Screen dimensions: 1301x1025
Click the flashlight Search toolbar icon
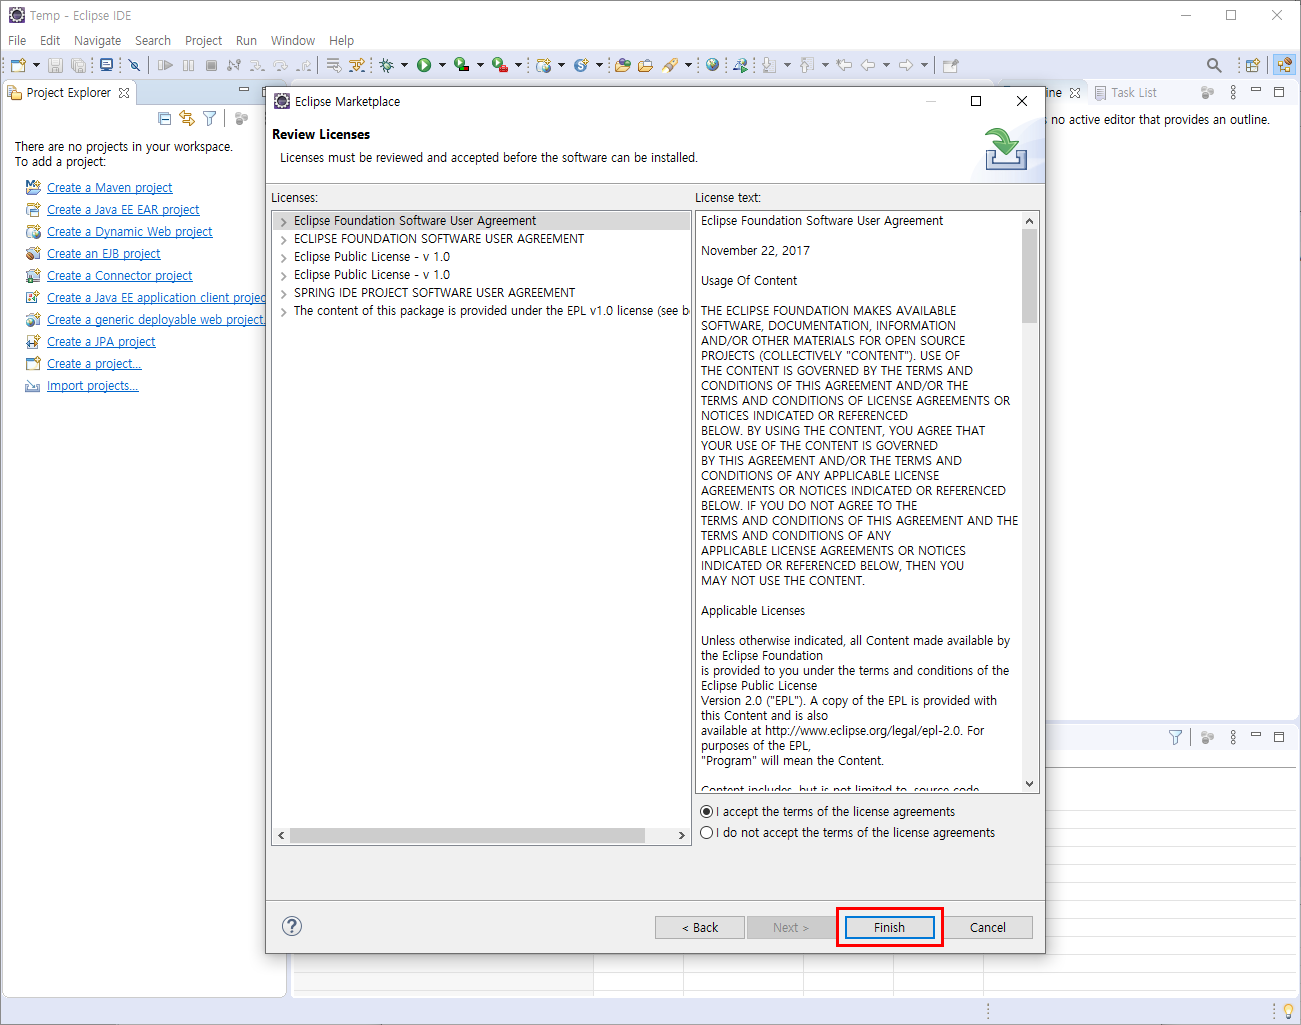(670, 65)
